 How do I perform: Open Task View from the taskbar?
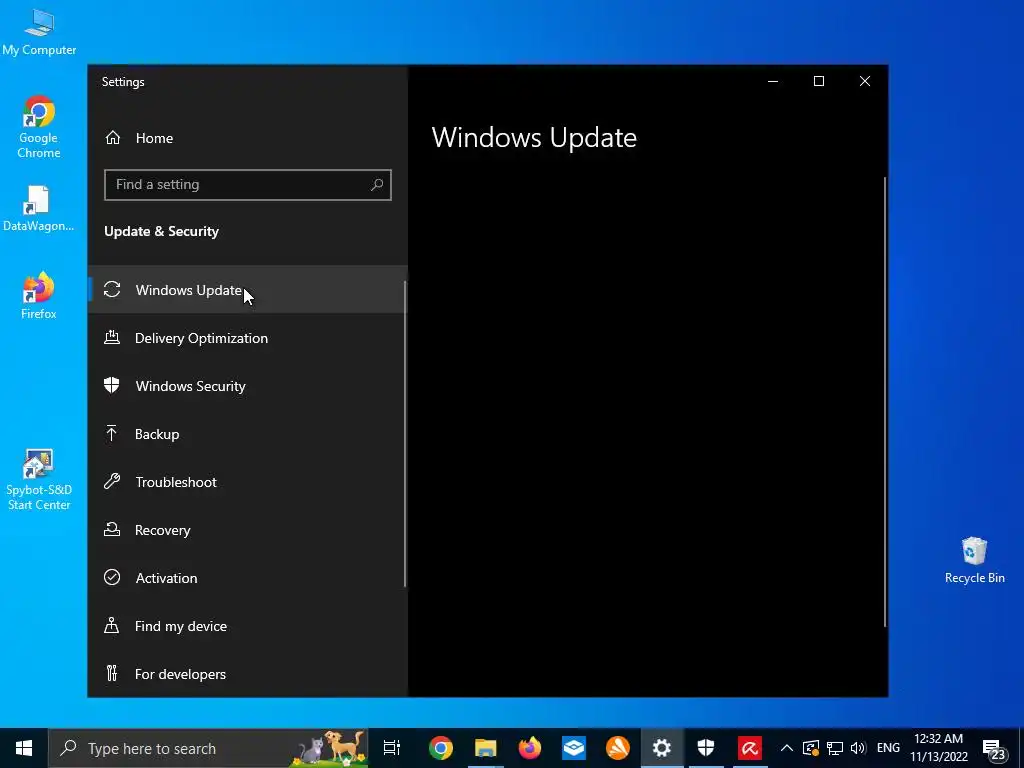[x=391, y=748]
